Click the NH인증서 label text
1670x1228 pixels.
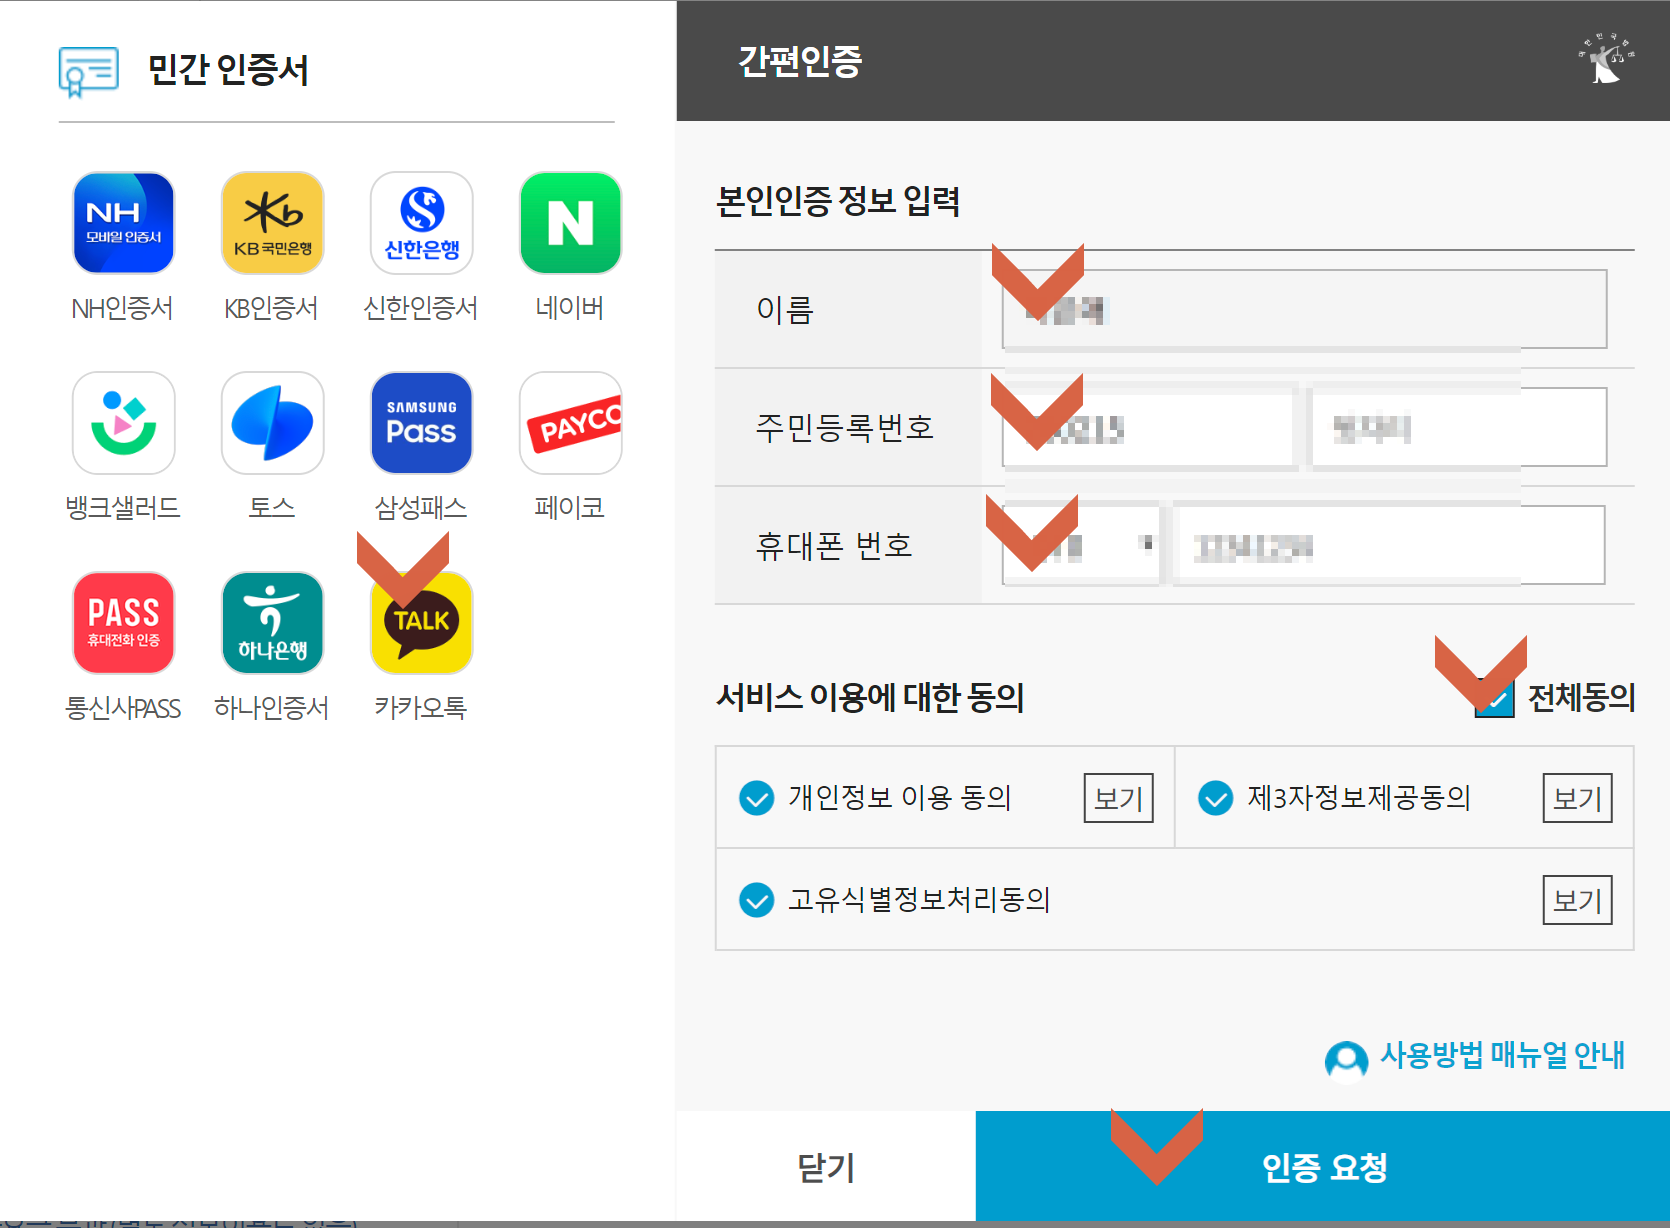point(123,308)
